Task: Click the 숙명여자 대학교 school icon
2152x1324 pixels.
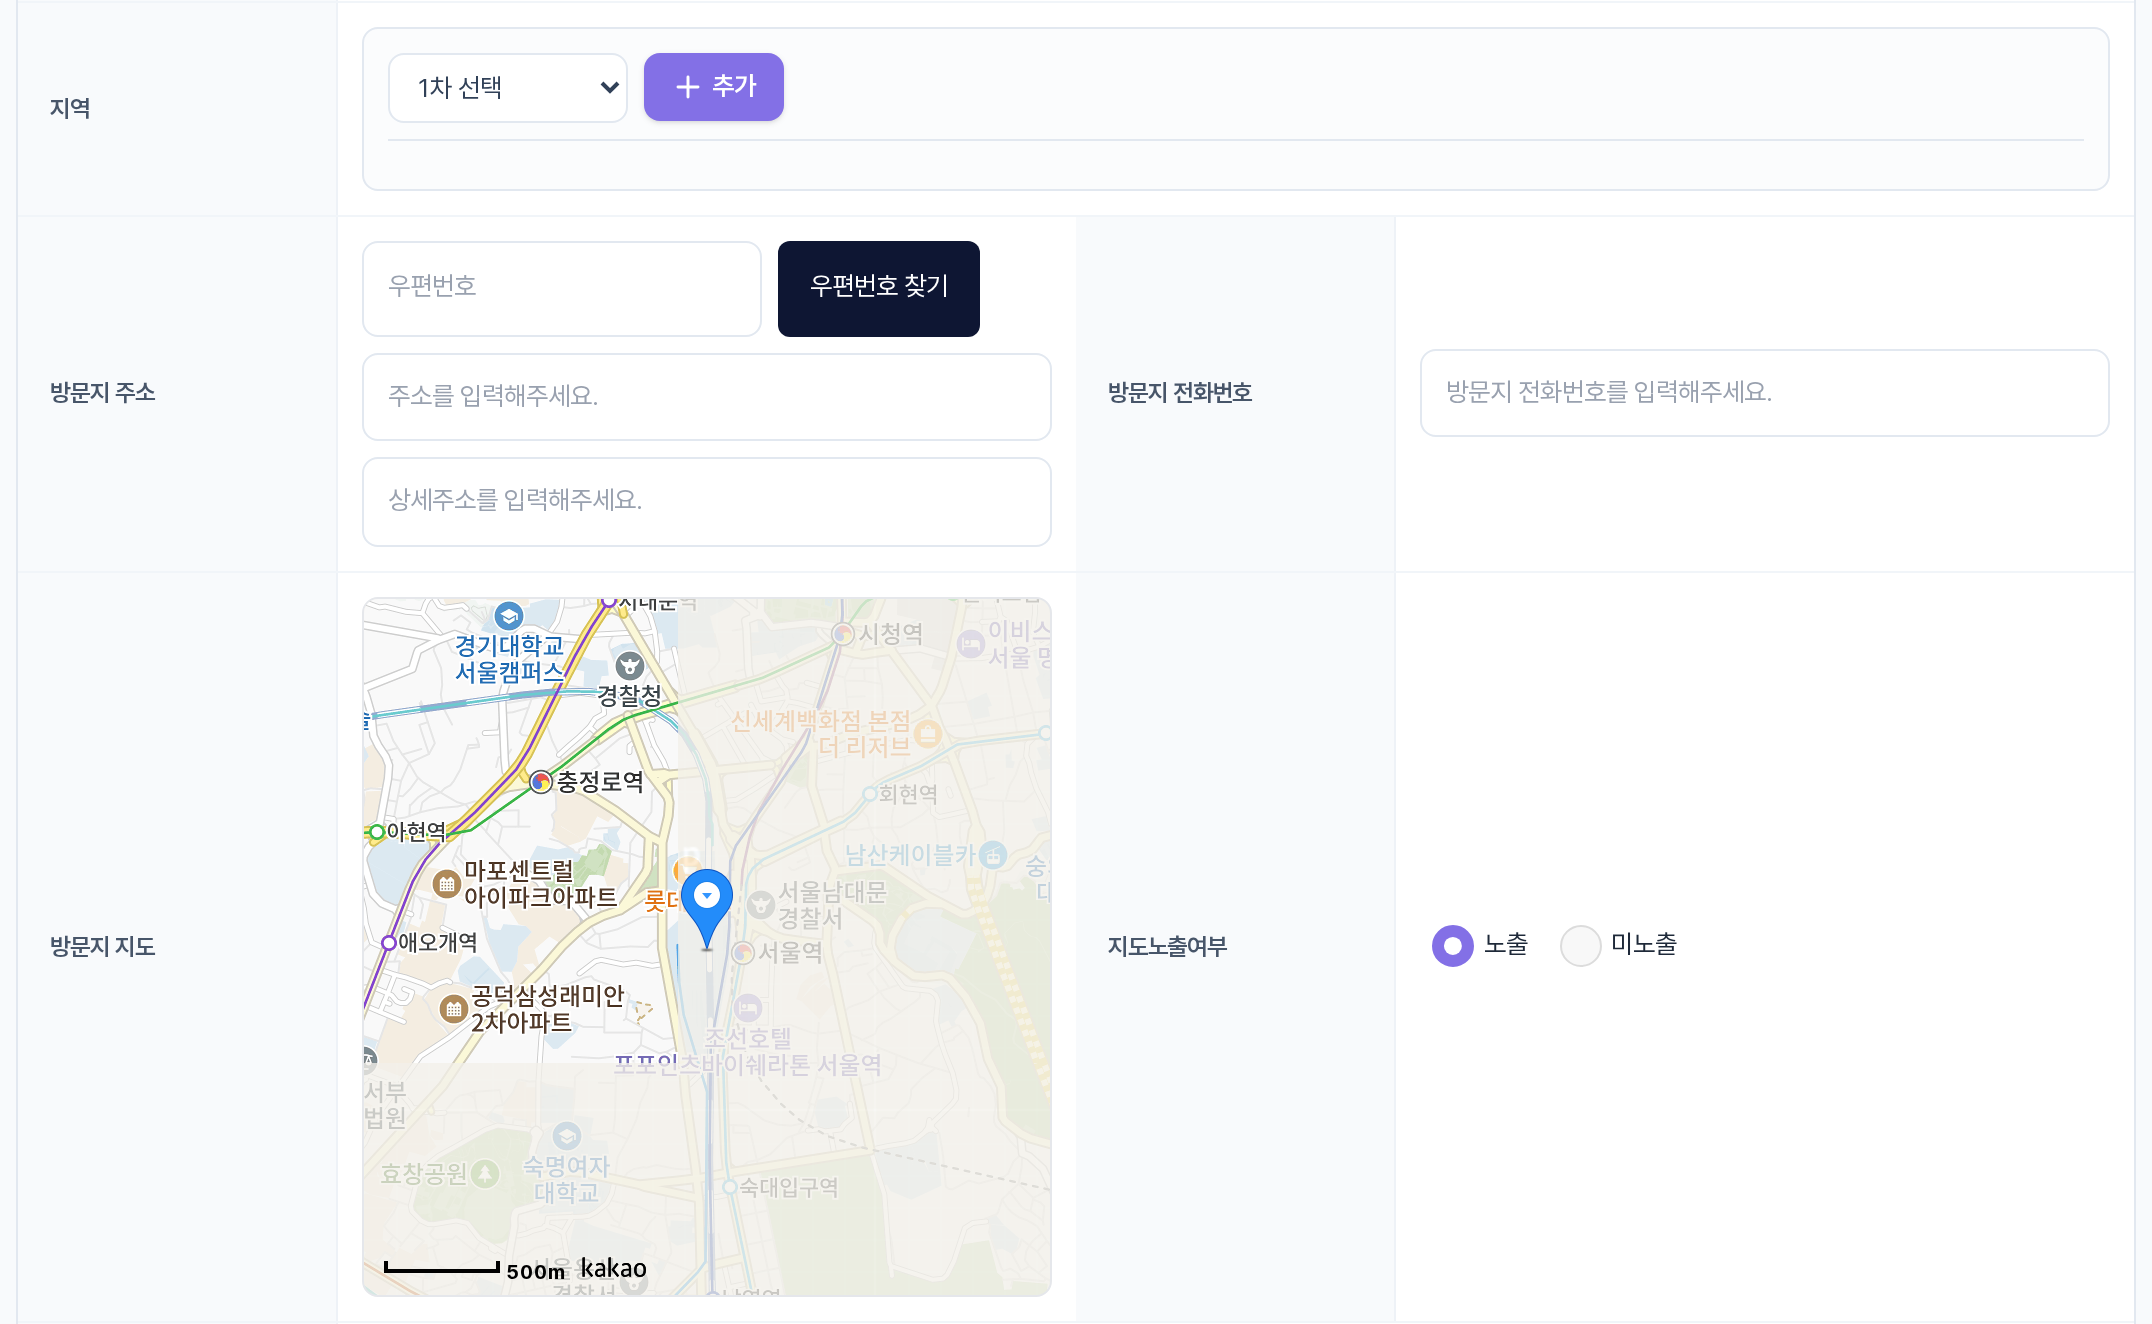Action: pos(566,1136)
